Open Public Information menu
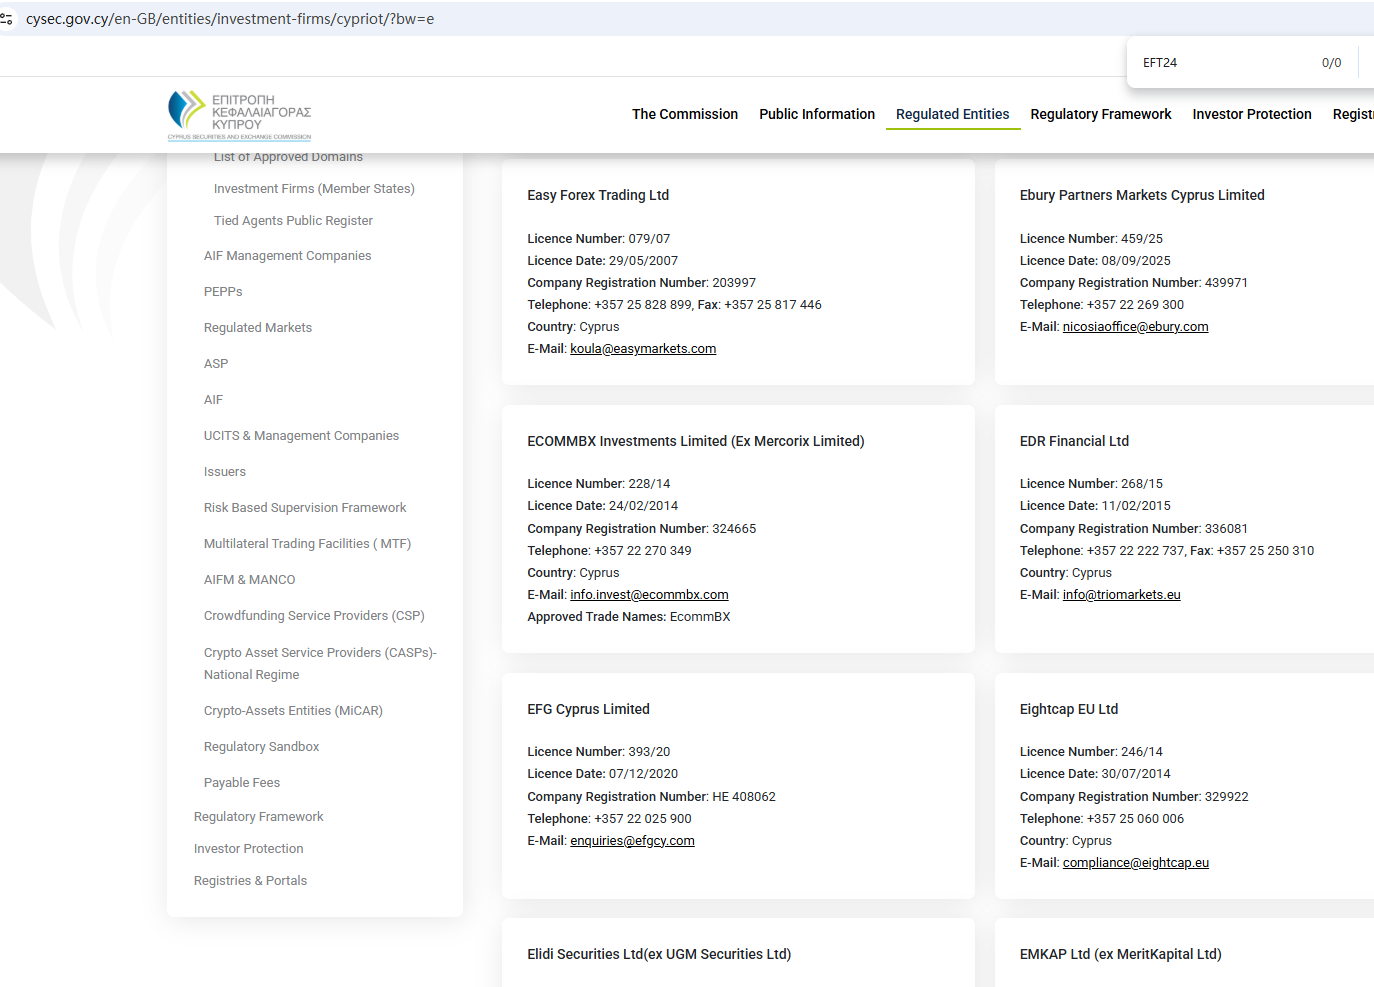The width and height of the screenshot is (1374, 987). pyautogui.click(x=816, y=114)
